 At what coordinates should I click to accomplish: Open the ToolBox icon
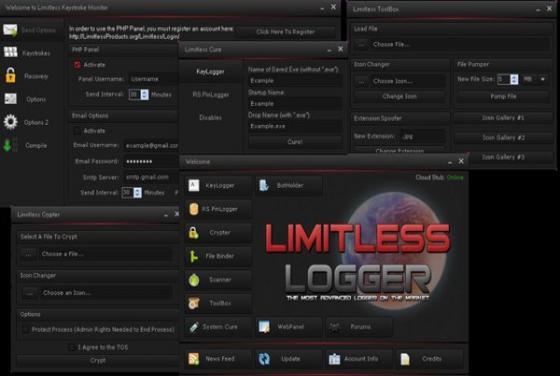(x=194, y=303)
